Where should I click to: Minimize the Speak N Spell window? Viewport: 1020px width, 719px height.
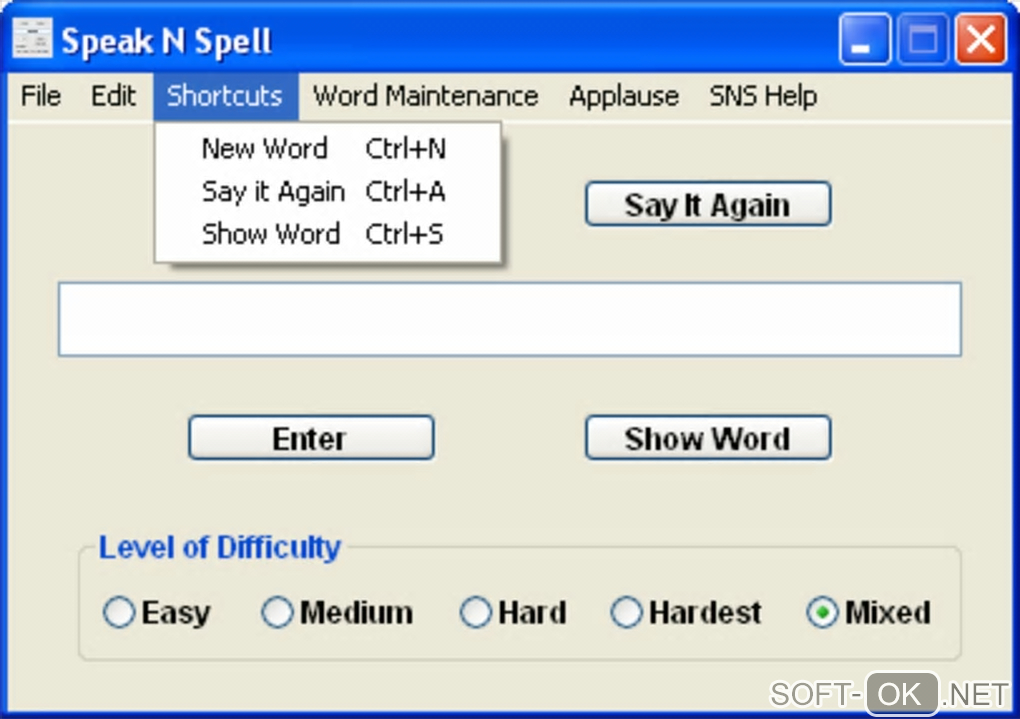pyautogui.click(x=865, y=40)
